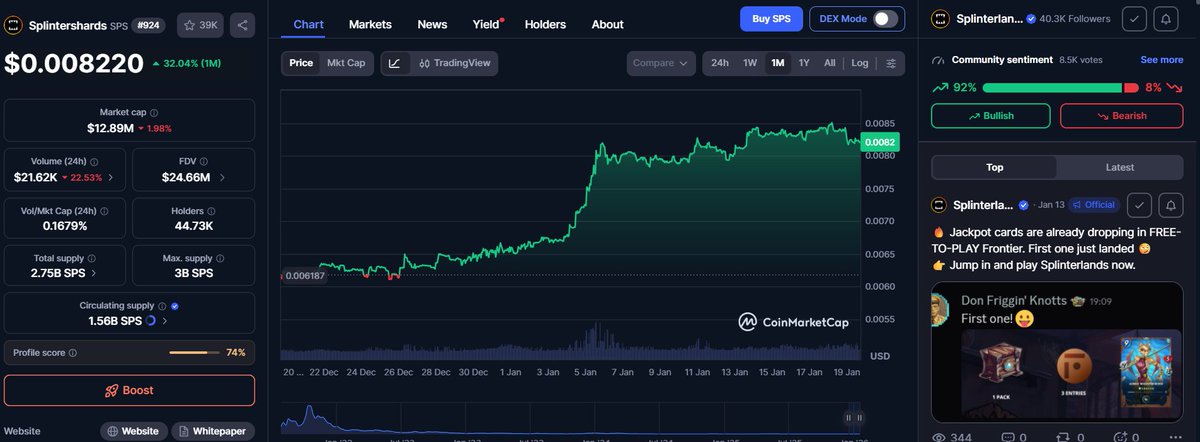Click the views eye icon showing 344

coord(939,437)
